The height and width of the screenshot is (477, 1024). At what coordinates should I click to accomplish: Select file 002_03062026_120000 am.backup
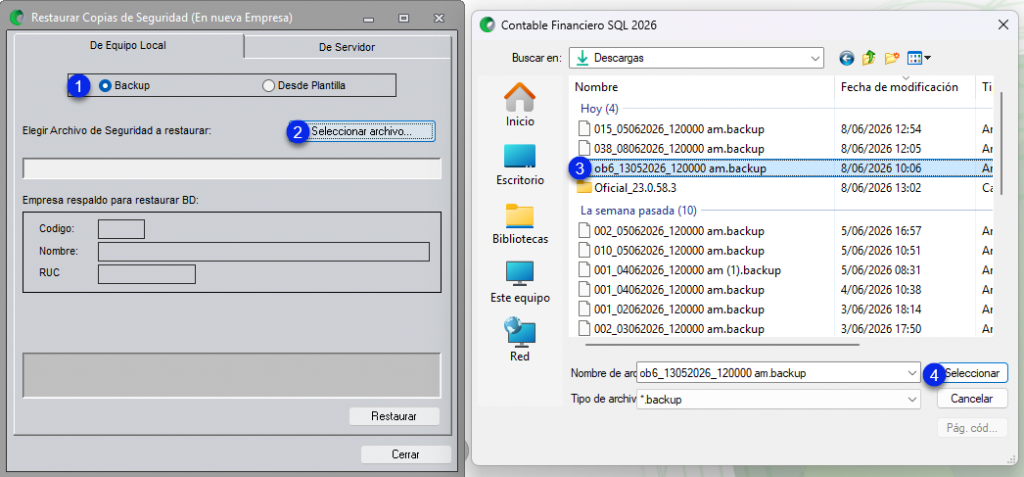pos(670,329)
